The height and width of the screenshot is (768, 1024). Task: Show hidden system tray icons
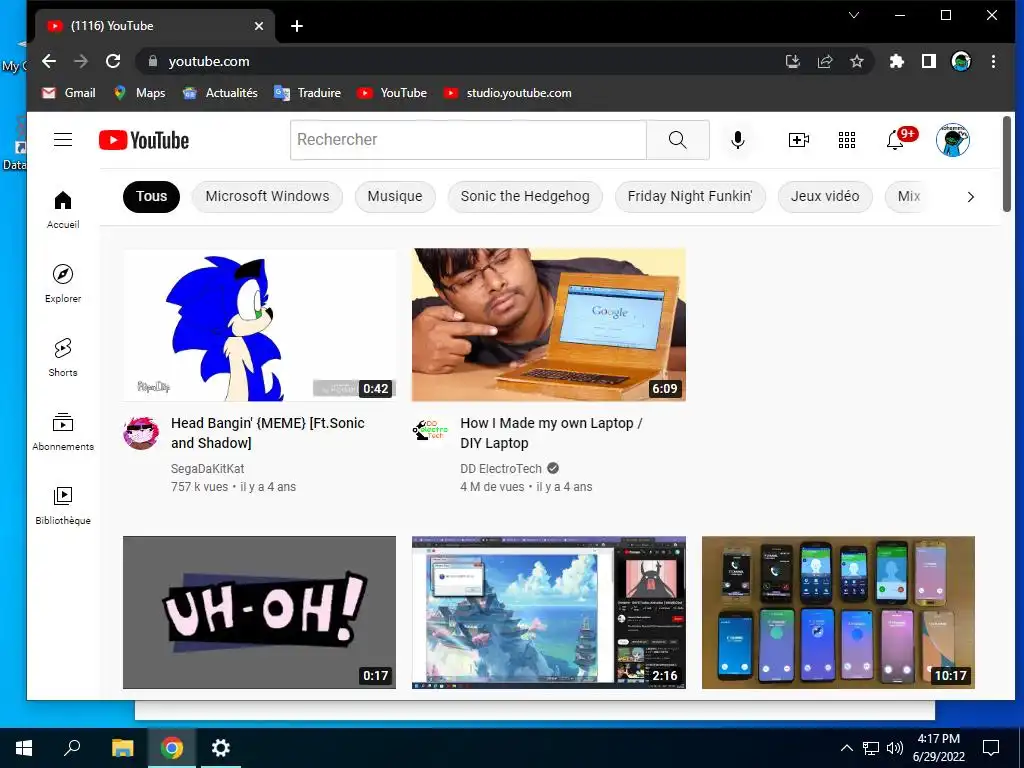click(846, 748)
